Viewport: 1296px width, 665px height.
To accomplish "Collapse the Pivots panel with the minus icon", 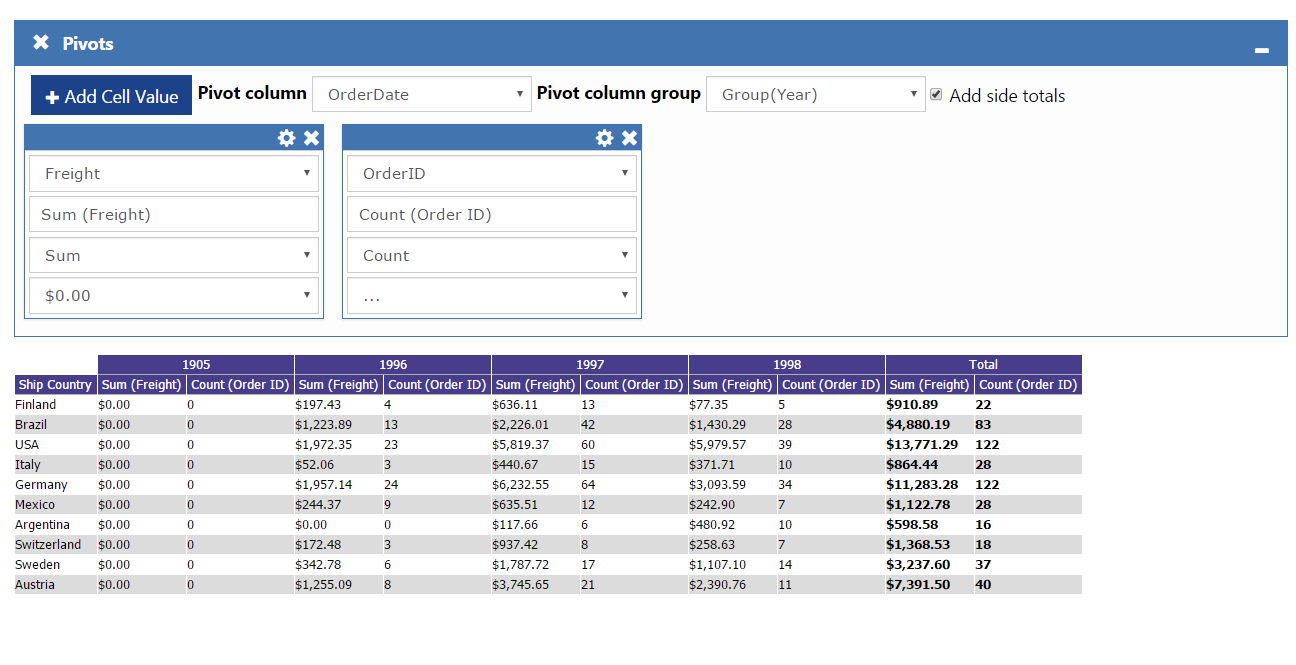I will tap(1262, 49).
